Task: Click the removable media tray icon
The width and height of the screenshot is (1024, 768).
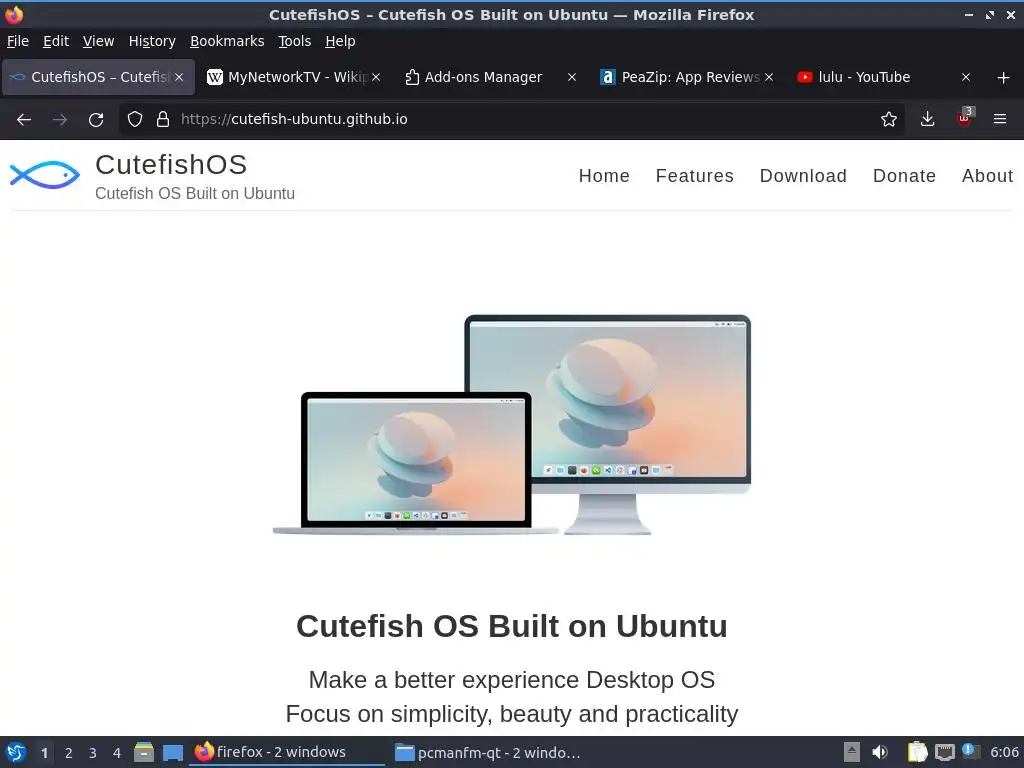Action: (x=852, y=752)
